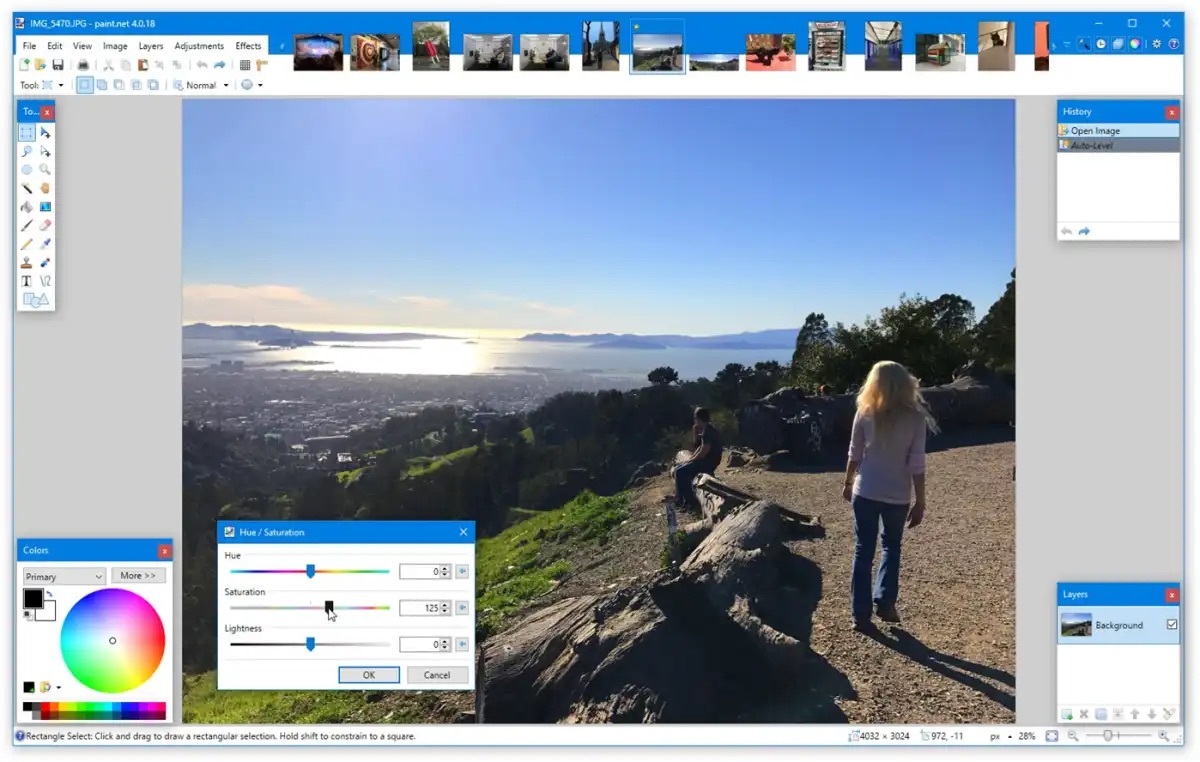Viewport: 1200px width, 762px height.
Task: Select the Pan hand tool
Action: click(x=45, y=188)
